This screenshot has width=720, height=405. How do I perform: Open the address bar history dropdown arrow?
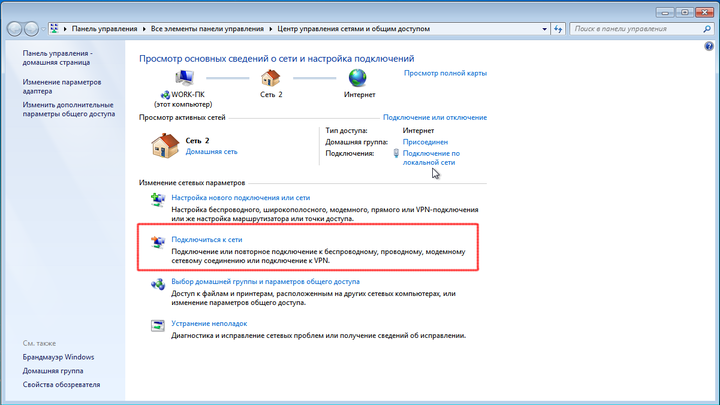[x=544, y=29]
